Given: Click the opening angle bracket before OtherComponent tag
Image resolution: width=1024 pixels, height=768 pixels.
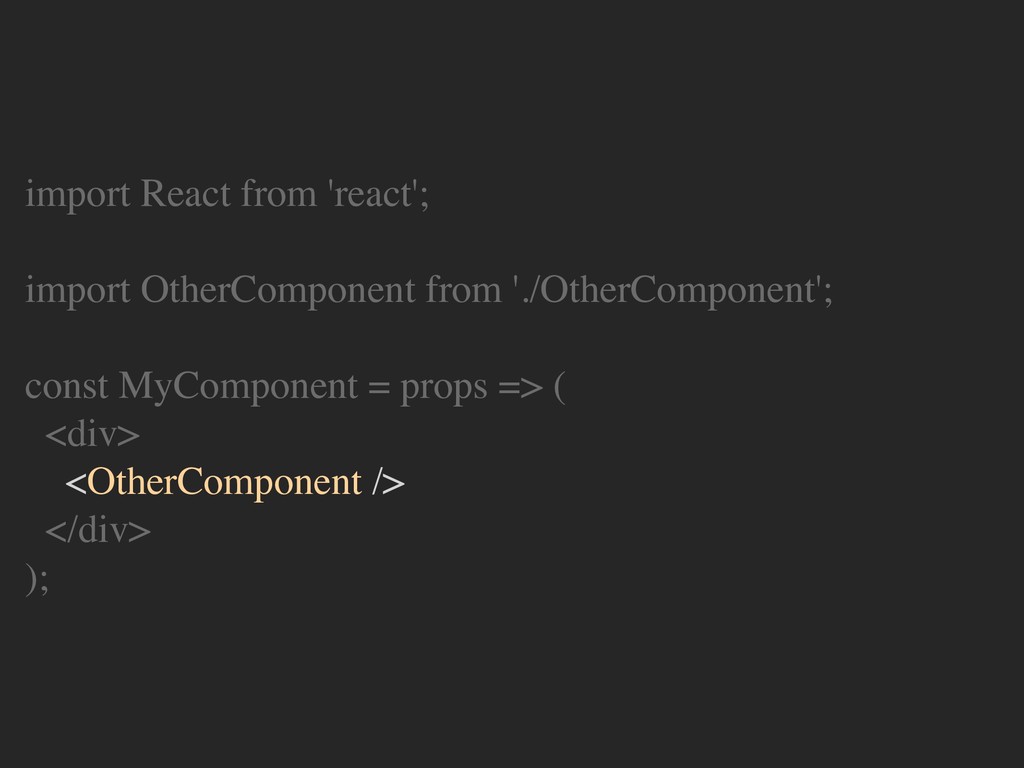Looking at the screenshot, I should point(76,484).
